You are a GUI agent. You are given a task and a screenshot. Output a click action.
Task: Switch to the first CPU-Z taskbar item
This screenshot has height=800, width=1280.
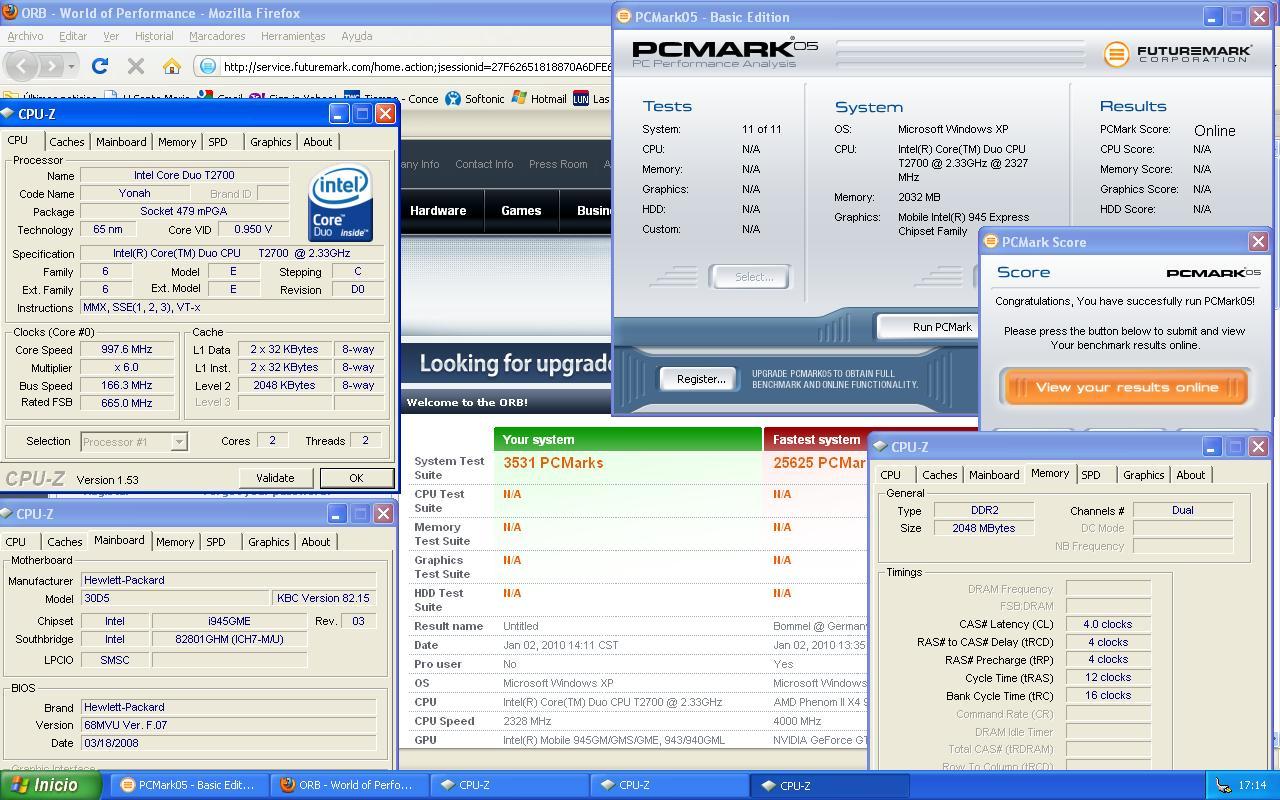pyautogui.click(x=508, y=785)
